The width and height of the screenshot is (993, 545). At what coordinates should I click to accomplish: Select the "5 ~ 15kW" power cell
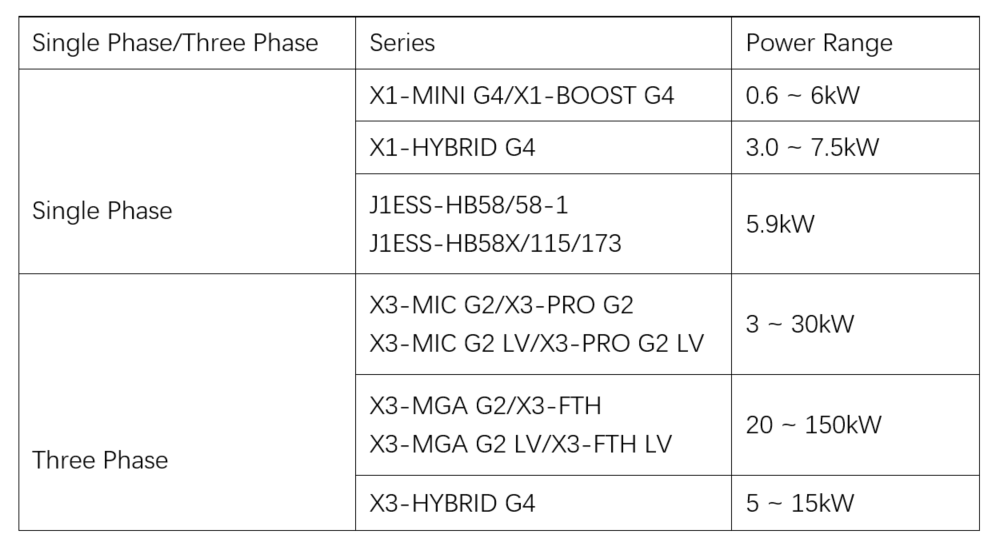800,503
